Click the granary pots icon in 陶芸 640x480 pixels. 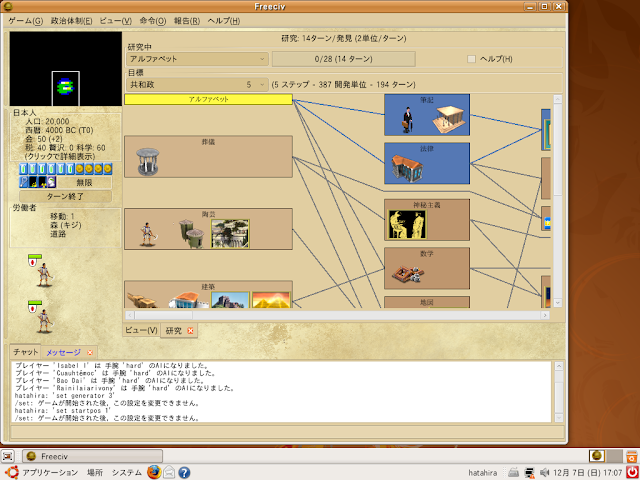(x=191, y=233)
